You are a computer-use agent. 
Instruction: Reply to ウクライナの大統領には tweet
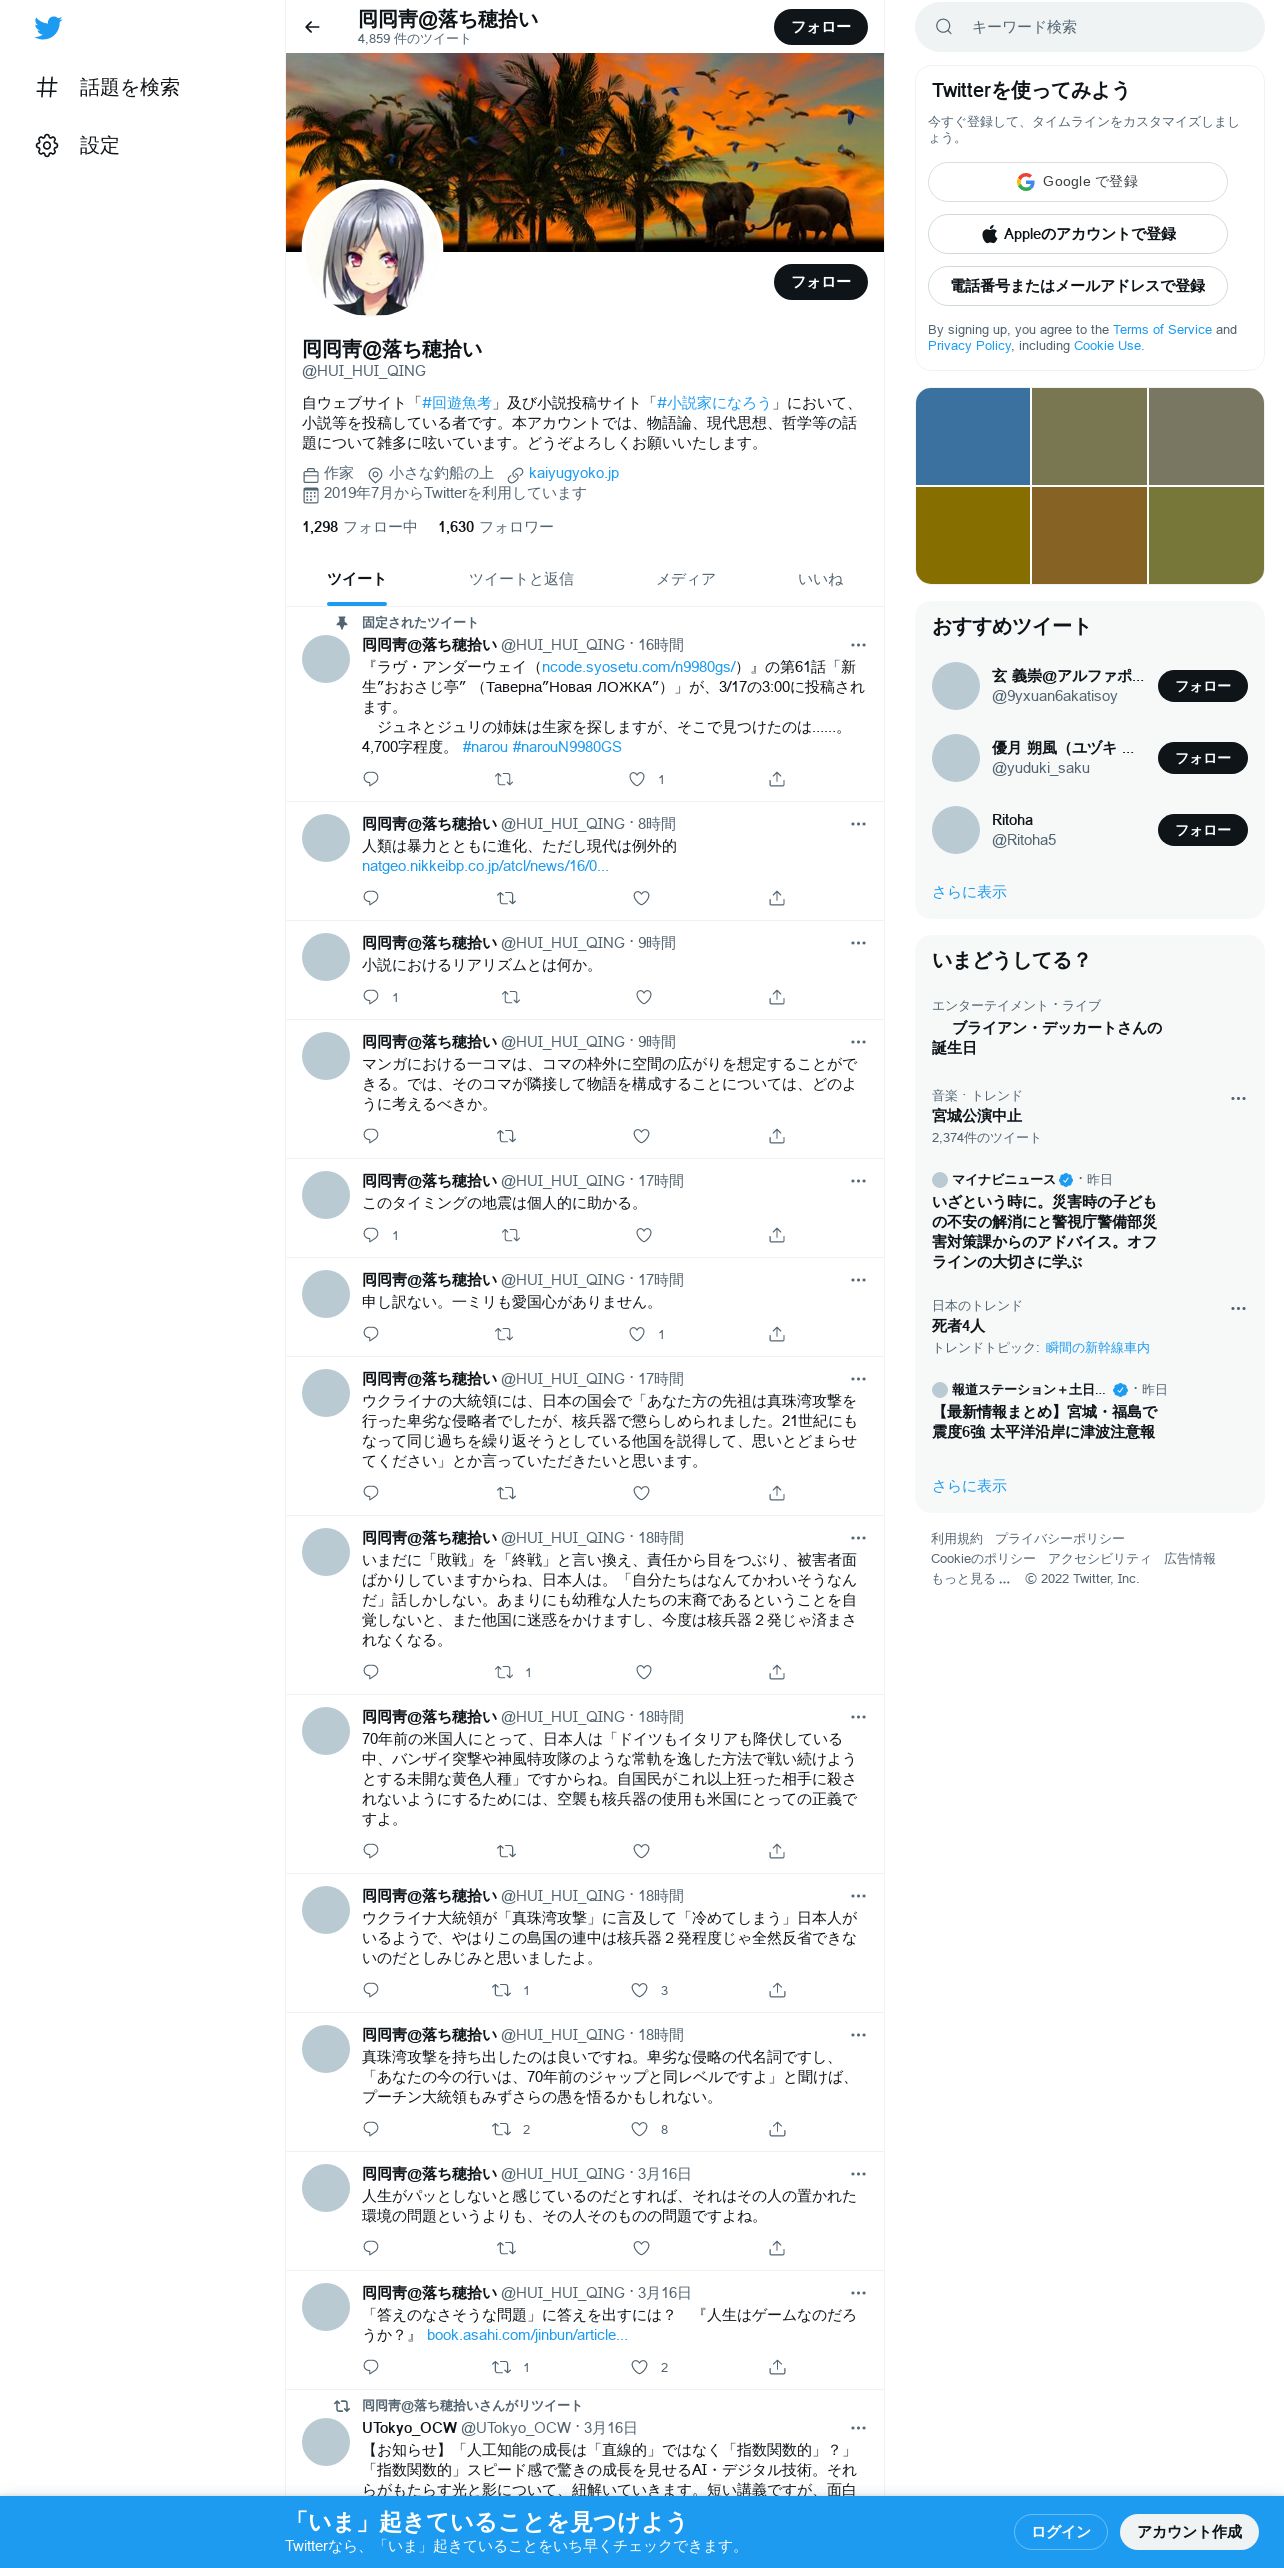tap(371, 1493)
